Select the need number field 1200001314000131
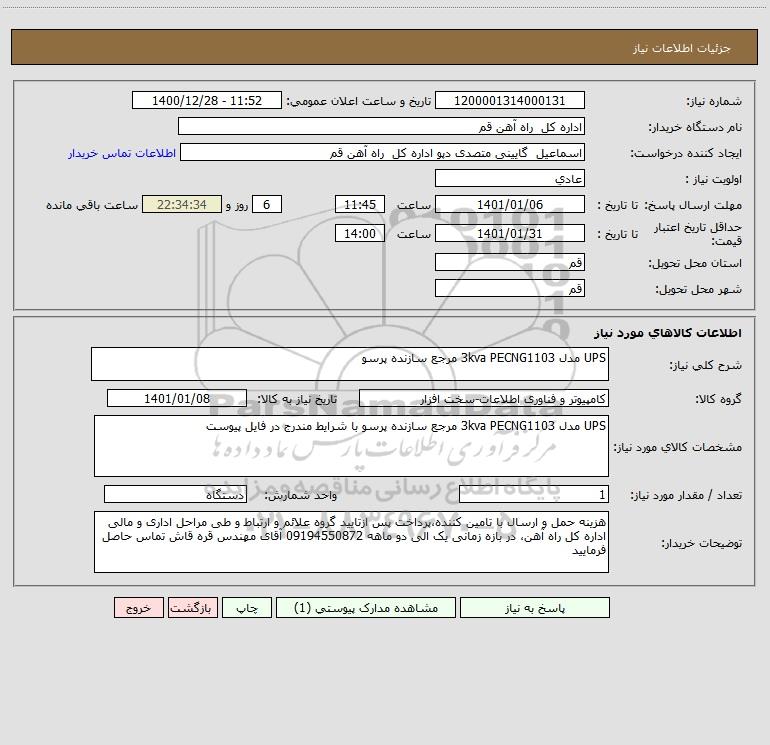Viewport: 770px width, 745px height. [510, 100]
